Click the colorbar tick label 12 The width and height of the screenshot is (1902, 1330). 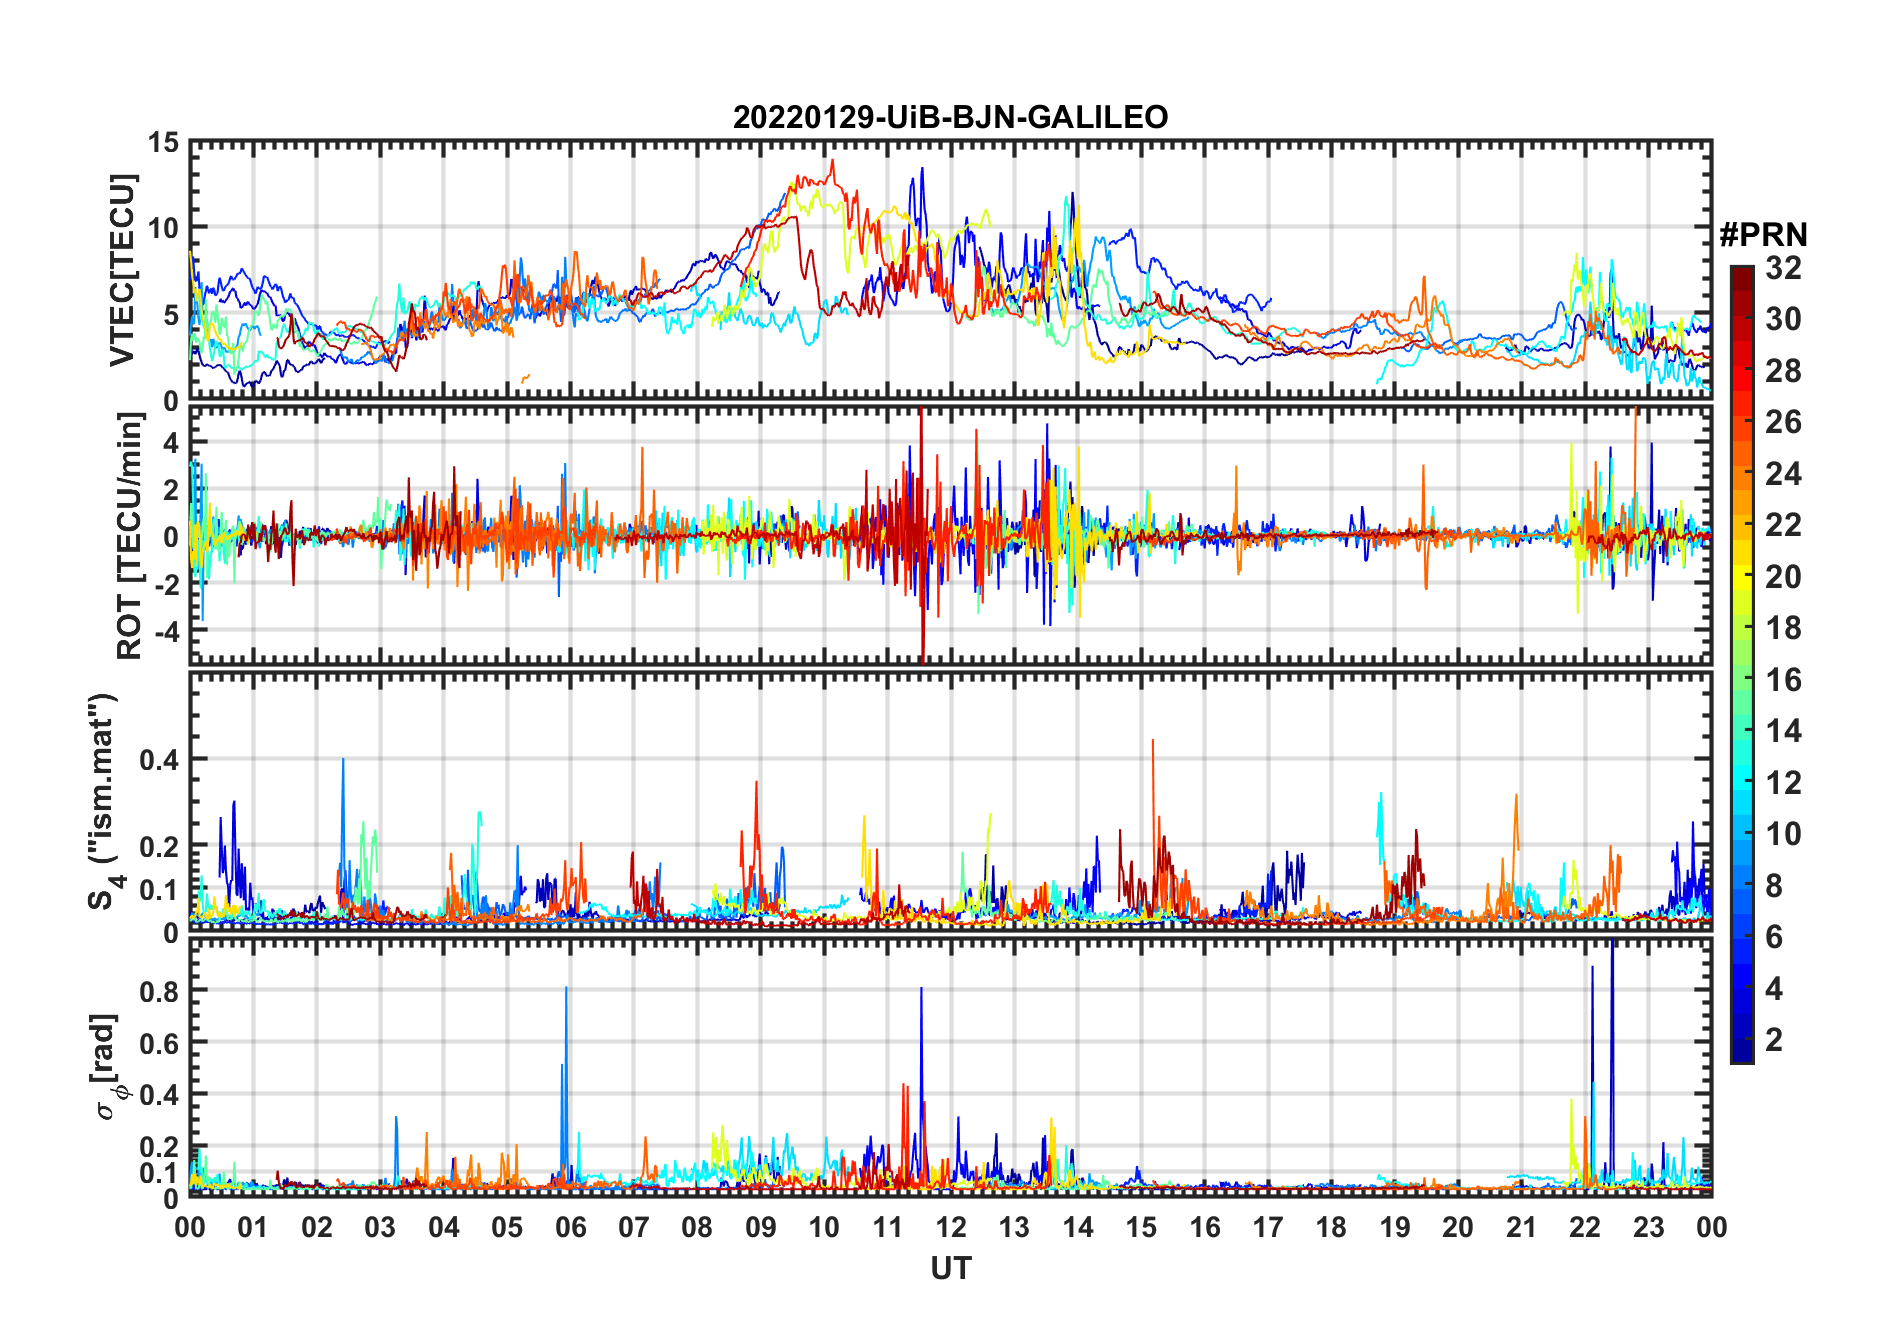[1783, 783]
